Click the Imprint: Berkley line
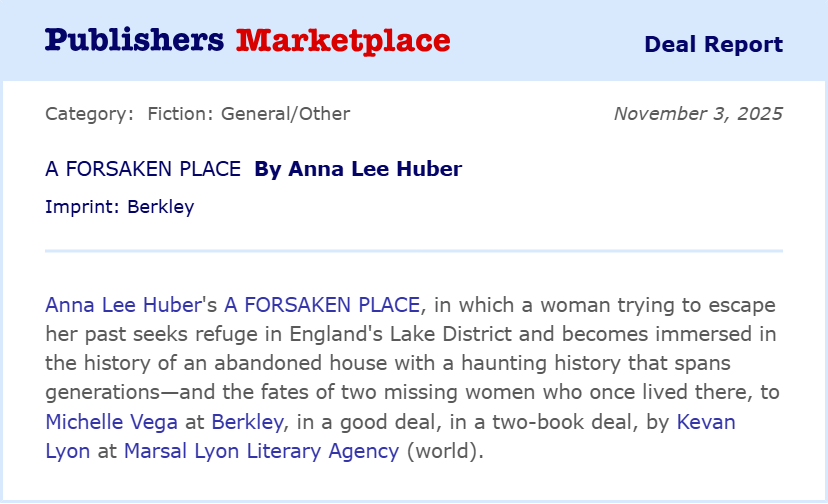 [x=119, y=207]
